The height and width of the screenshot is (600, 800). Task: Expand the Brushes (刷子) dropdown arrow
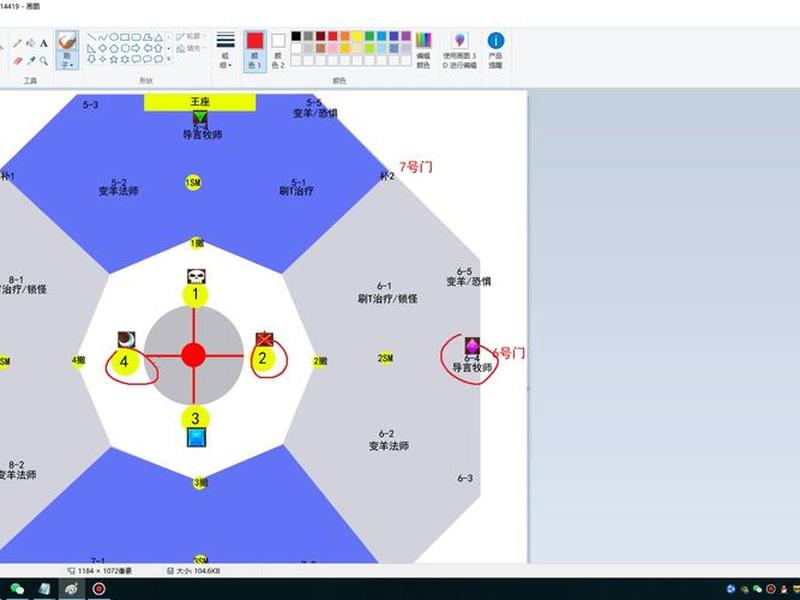pyautogui.click(x=71, y=65)
